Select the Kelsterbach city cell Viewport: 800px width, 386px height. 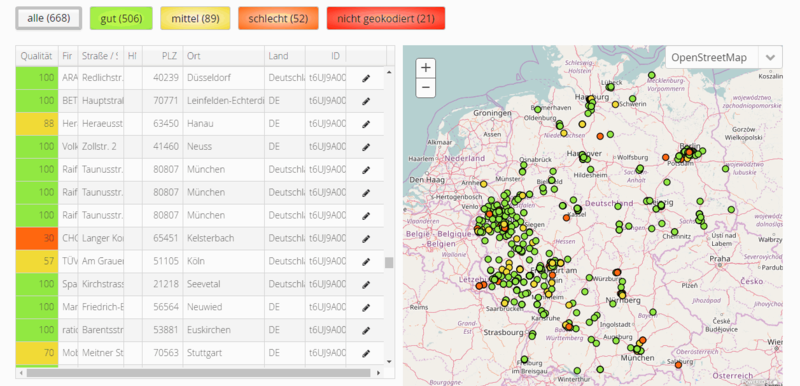coord(224,238)
